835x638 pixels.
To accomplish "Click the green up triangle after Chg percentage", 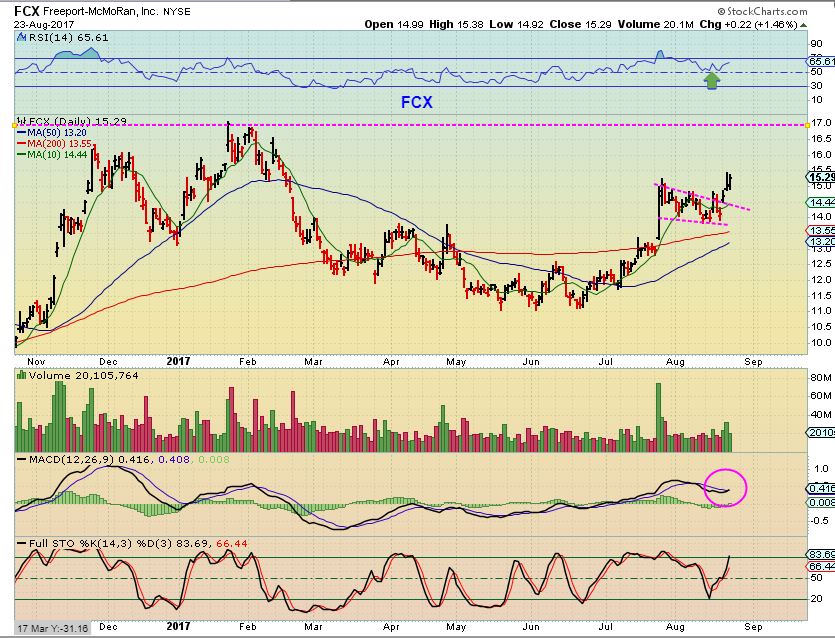I will (804, 25).
